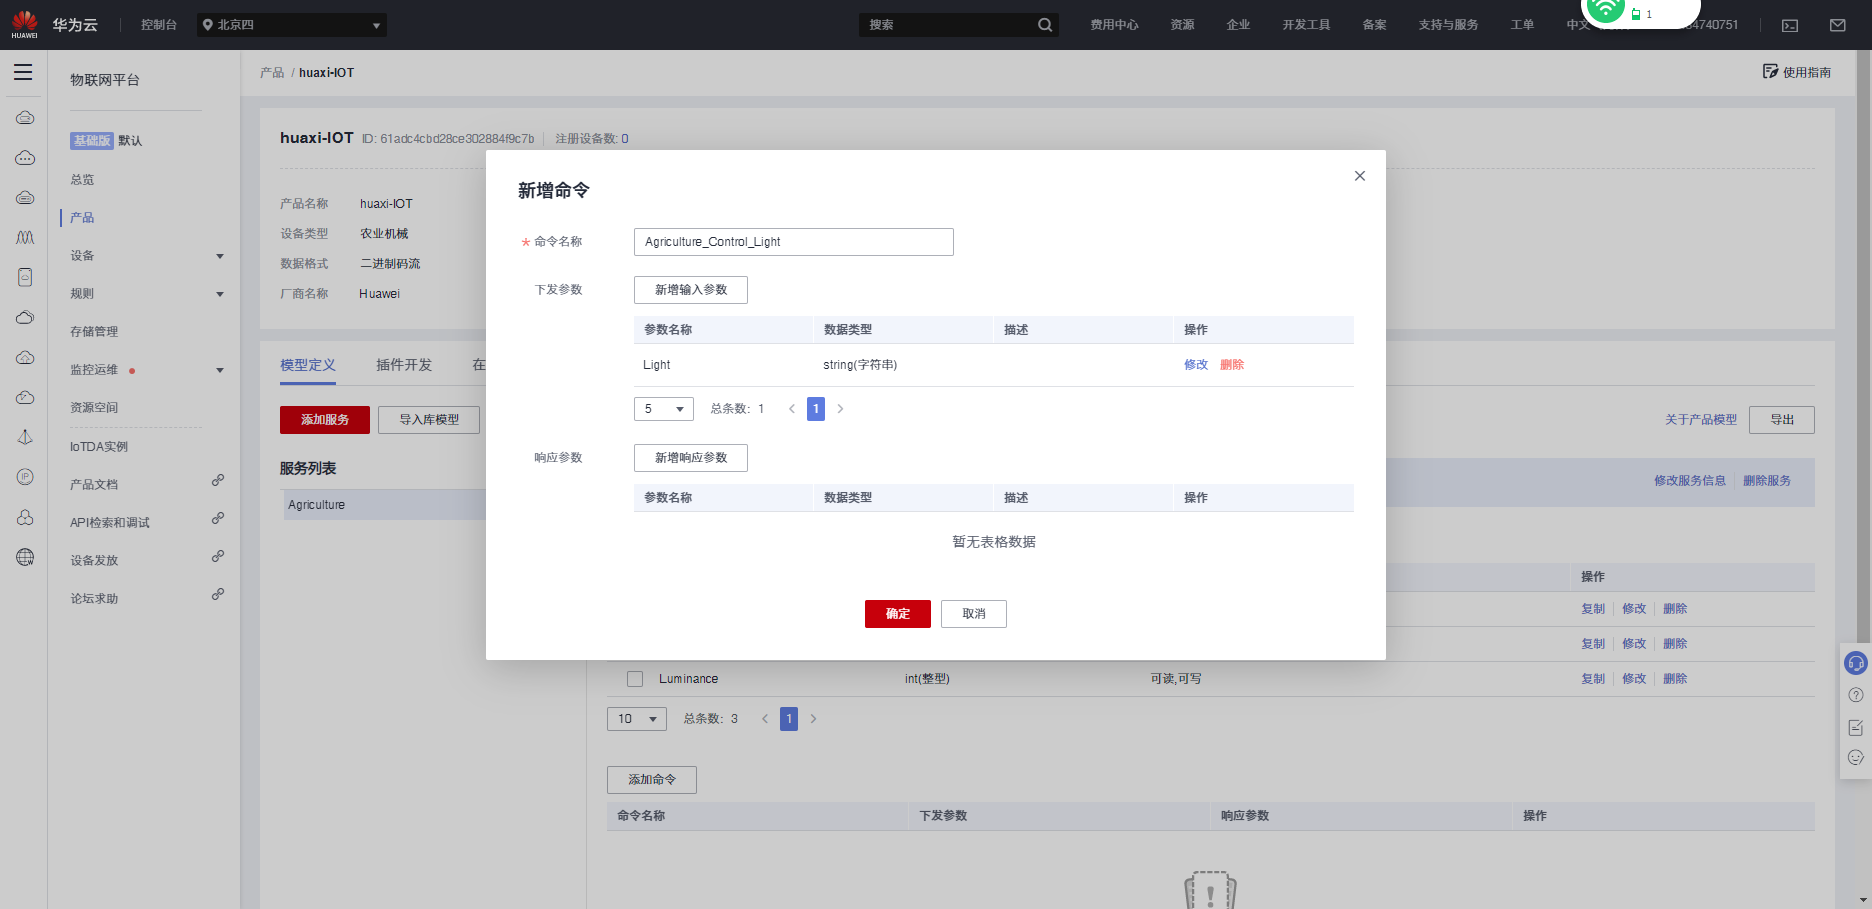Select 产品 in the sidebar
Viewport: 1872px width, 909px height.
pos(82,218)
